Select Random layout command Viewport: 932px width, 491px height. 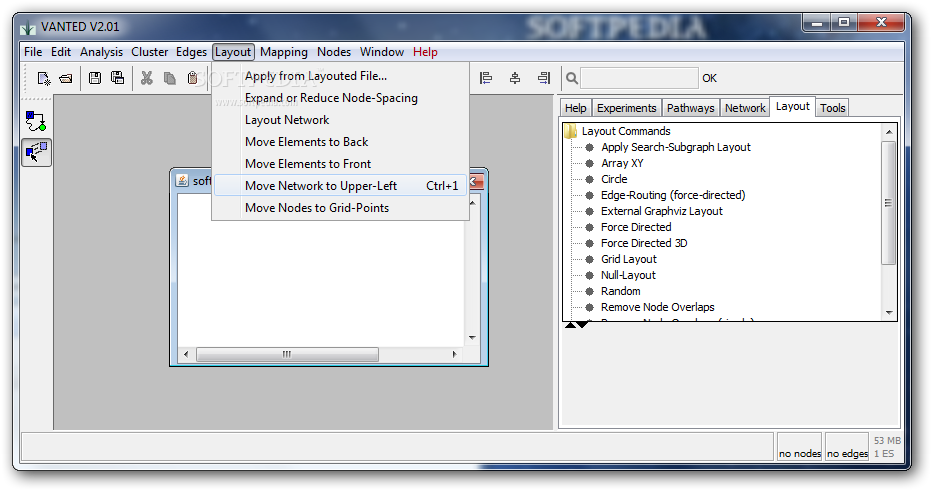coord(621,291)
